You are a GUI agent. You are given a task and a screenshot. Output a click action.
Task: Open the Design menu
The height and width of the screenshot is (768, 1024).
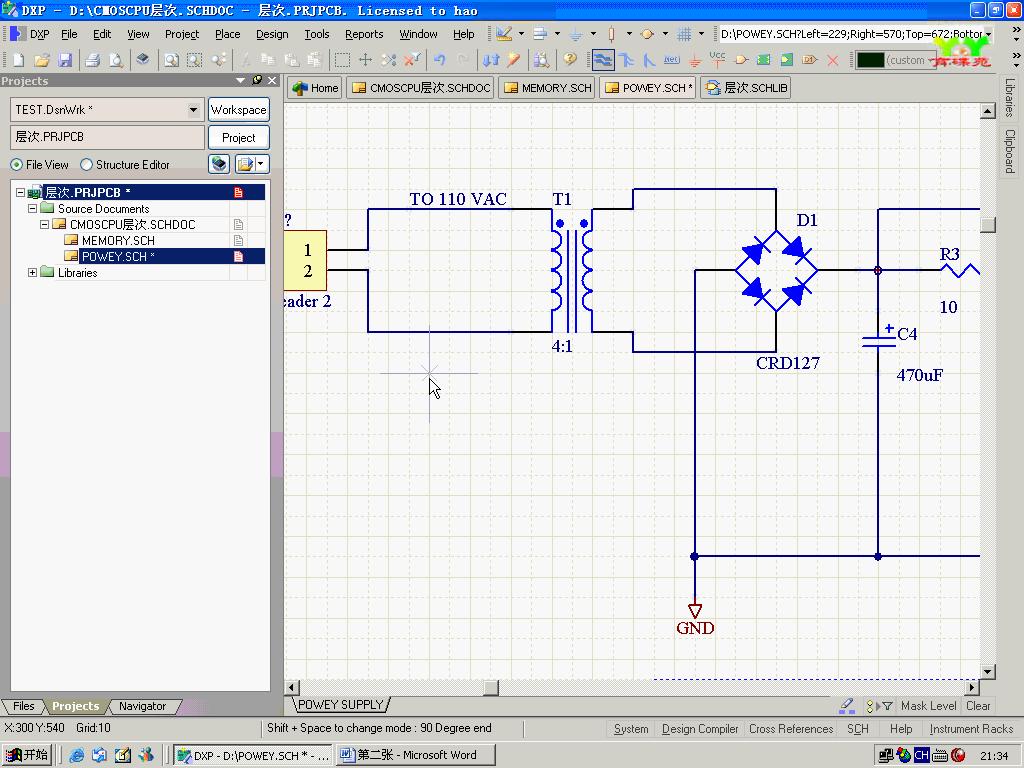272,34
